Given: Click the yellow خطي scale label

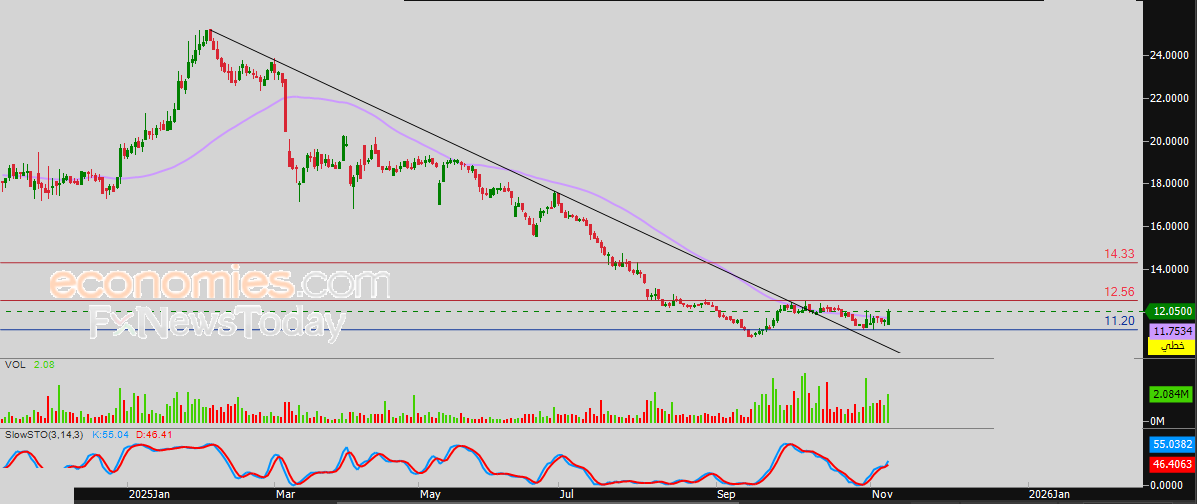Looking at the screenshot, I should coord(1171,347).
